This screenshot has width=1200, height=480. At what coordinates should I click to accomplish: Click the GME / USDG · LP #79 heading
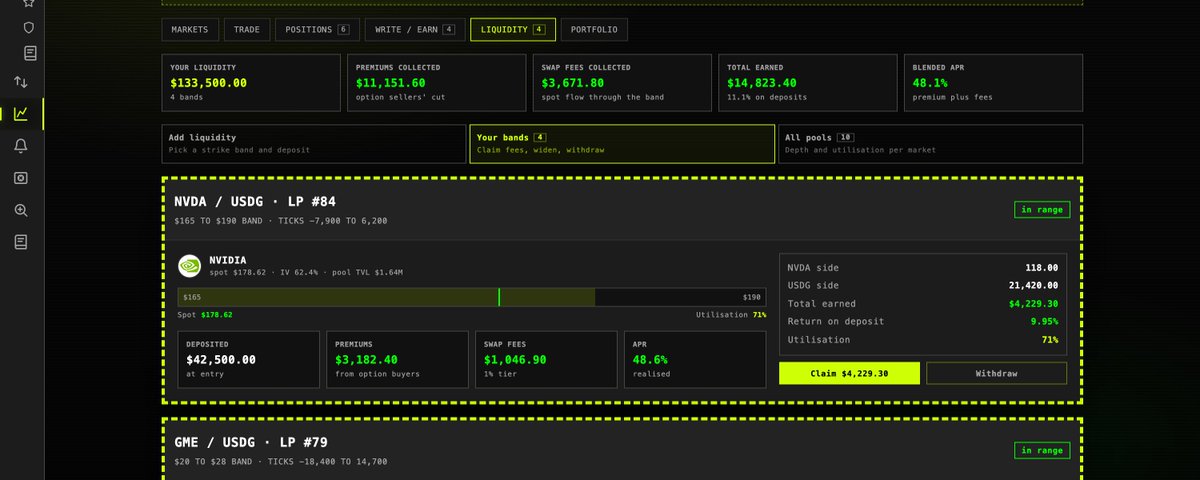(x=251, y=442)
